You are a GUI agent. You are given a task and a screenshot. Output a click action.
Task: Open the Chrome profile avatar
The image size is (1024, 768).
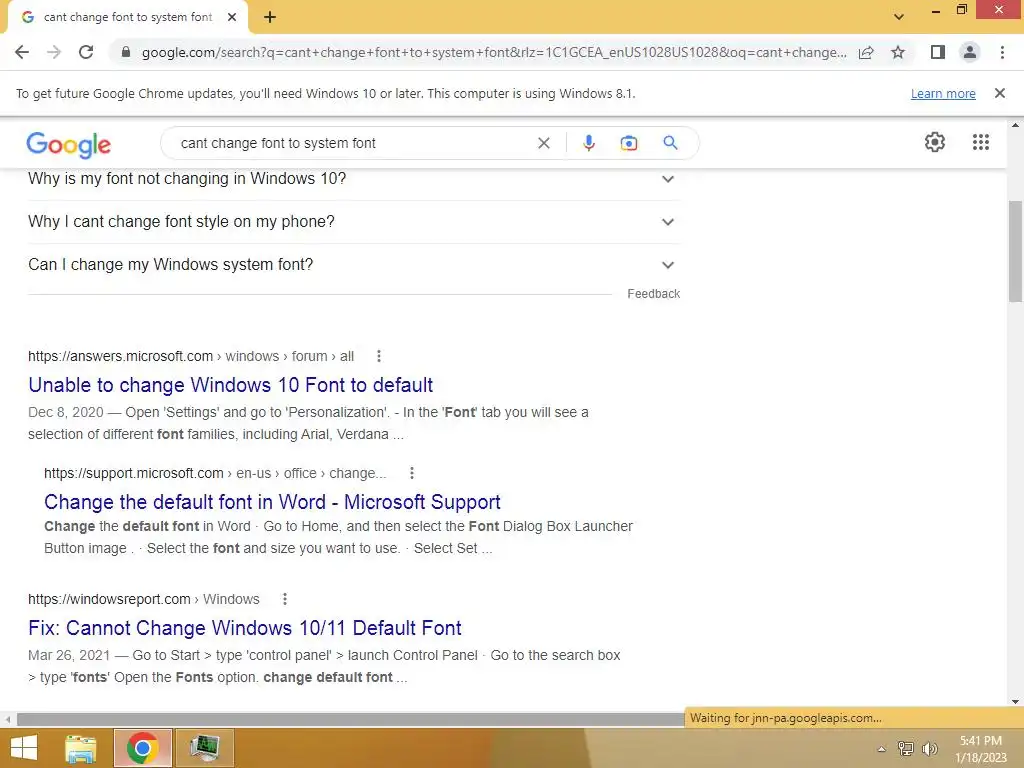pos(970,52)
